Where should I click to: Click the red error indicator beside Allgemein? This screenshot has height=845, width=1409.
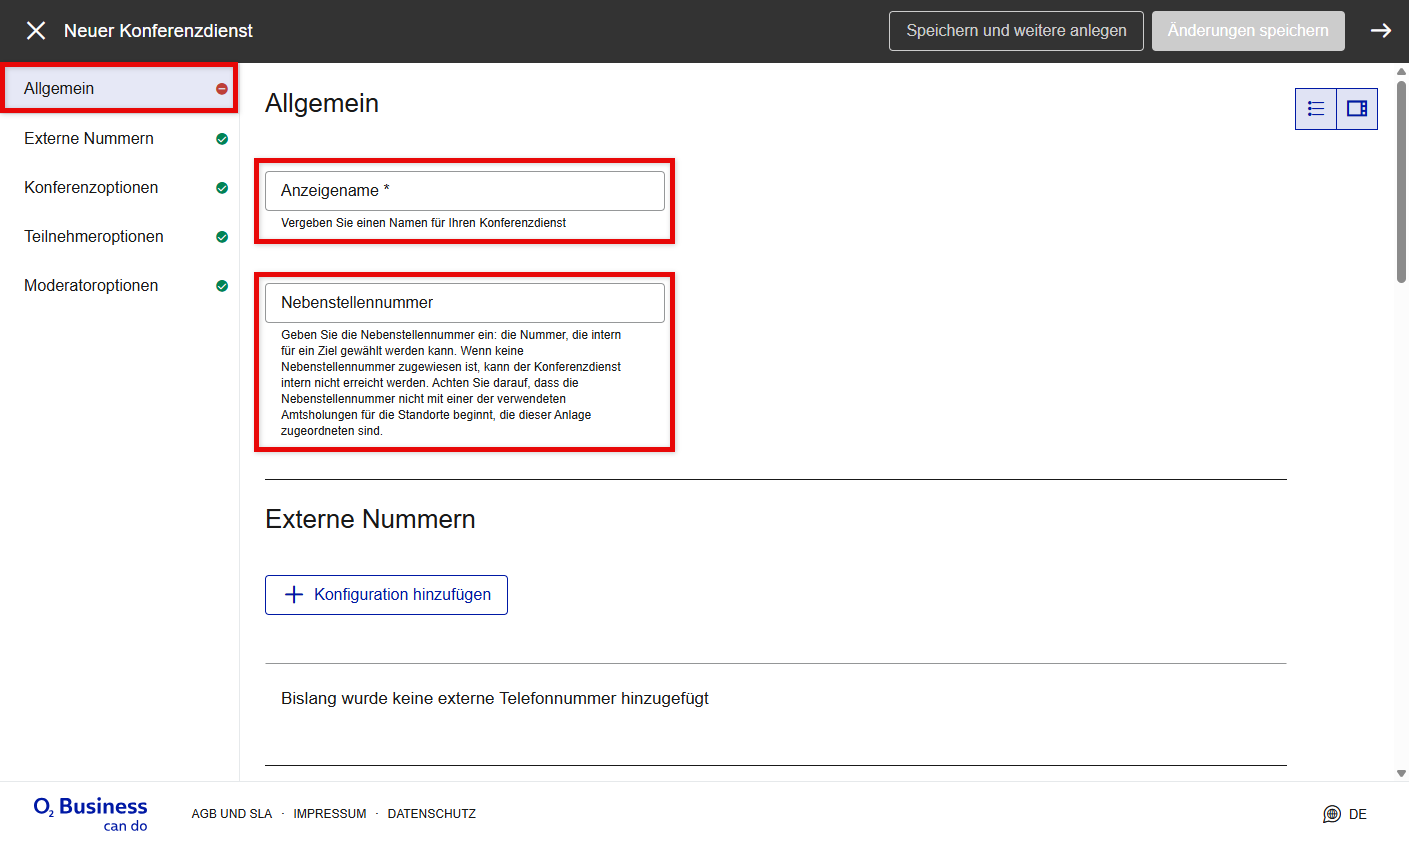click(222, 89)
